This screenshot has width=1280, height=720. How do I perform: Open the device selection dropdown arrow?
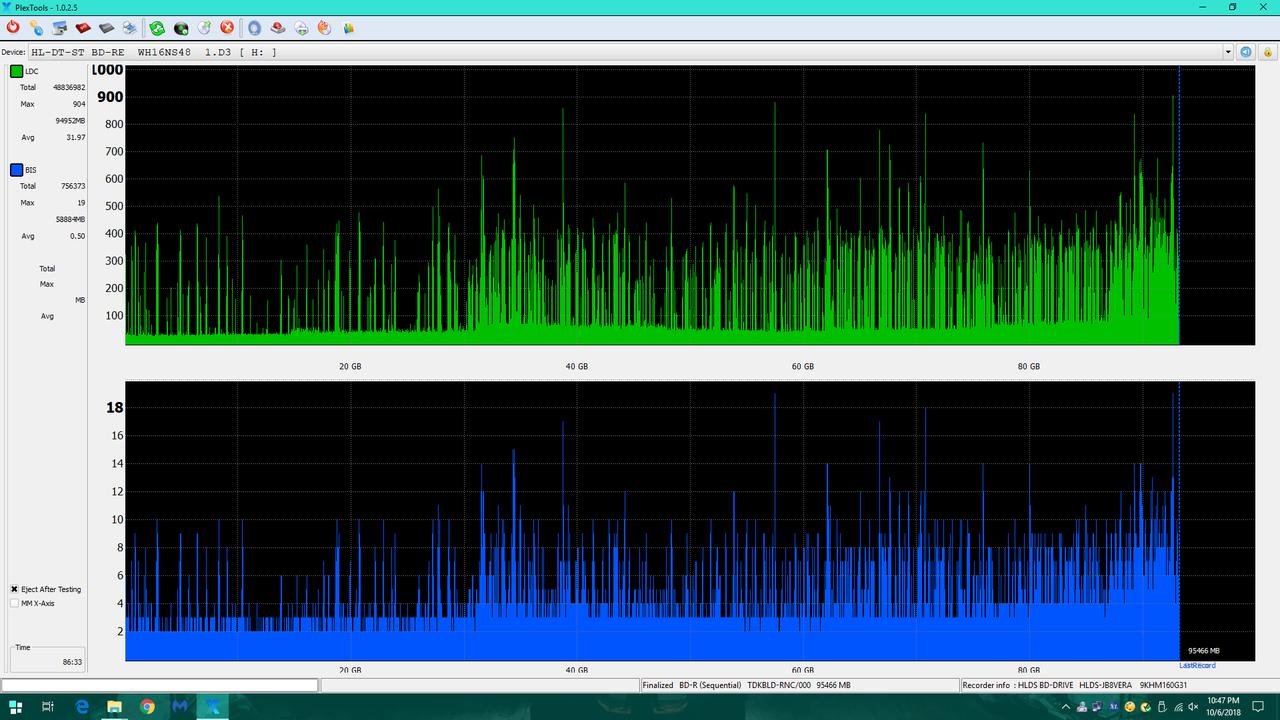click(x=1228, y=52)
